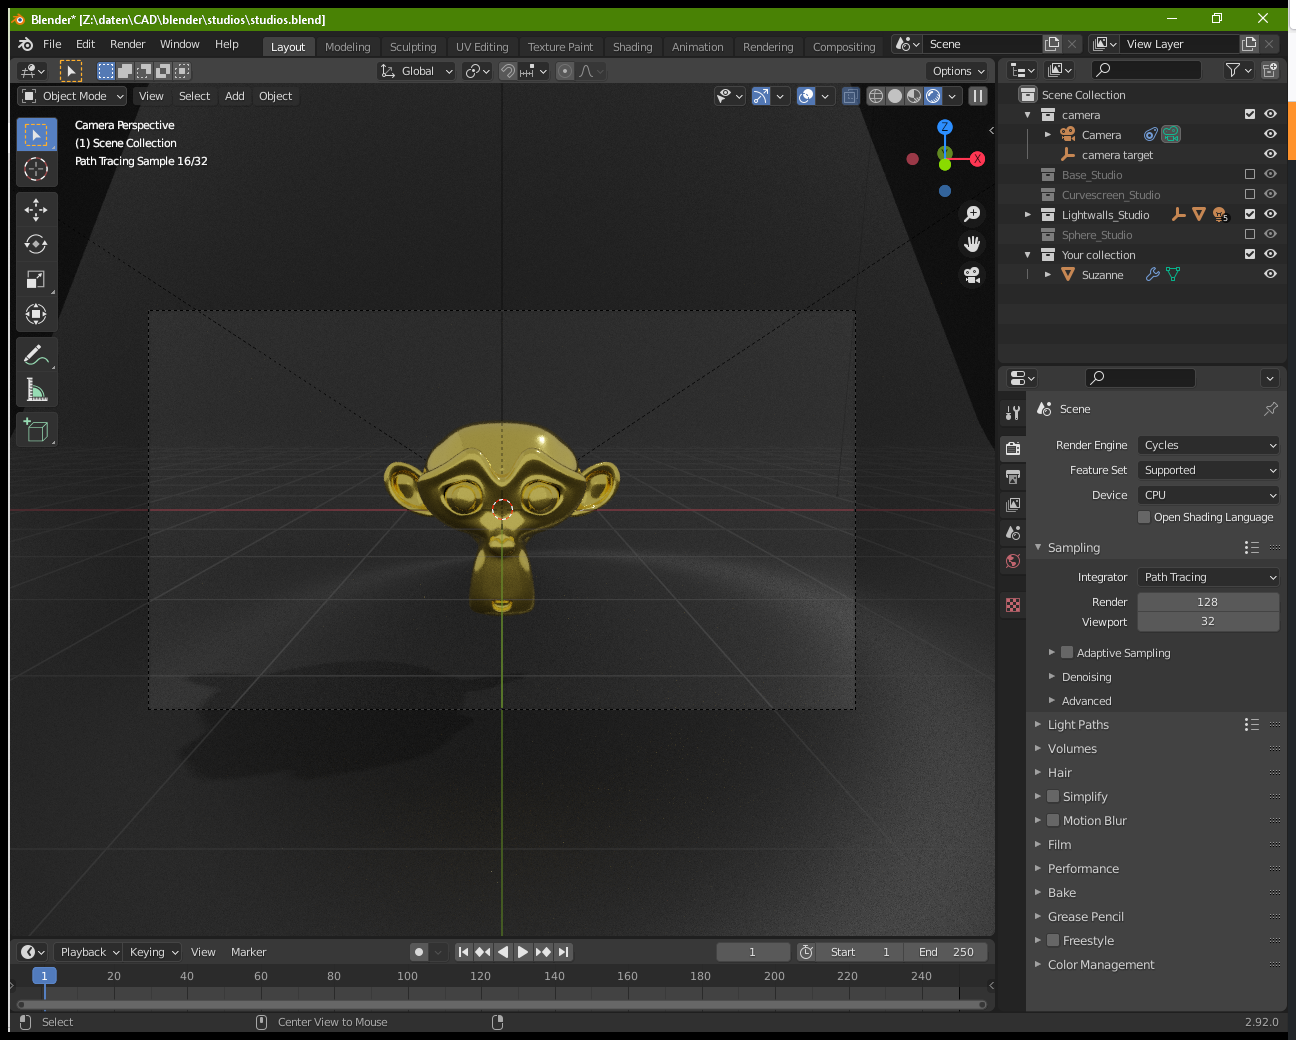
Task: Activate the Annotate tool
Action: pos(36,354)
